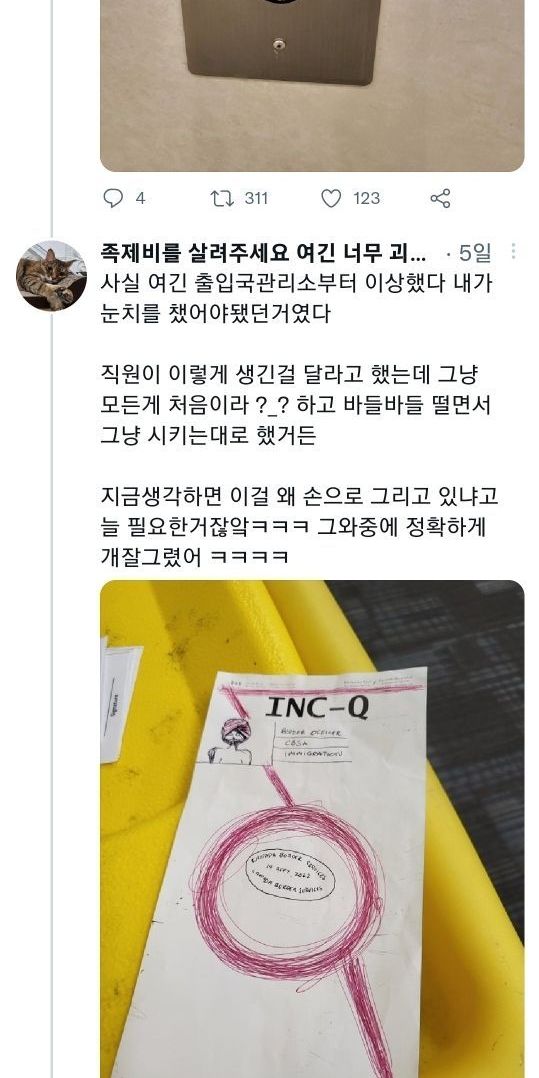539x1078 pixels.
Task: Like the tweet with the heart icon
Action: click(331, 199)
